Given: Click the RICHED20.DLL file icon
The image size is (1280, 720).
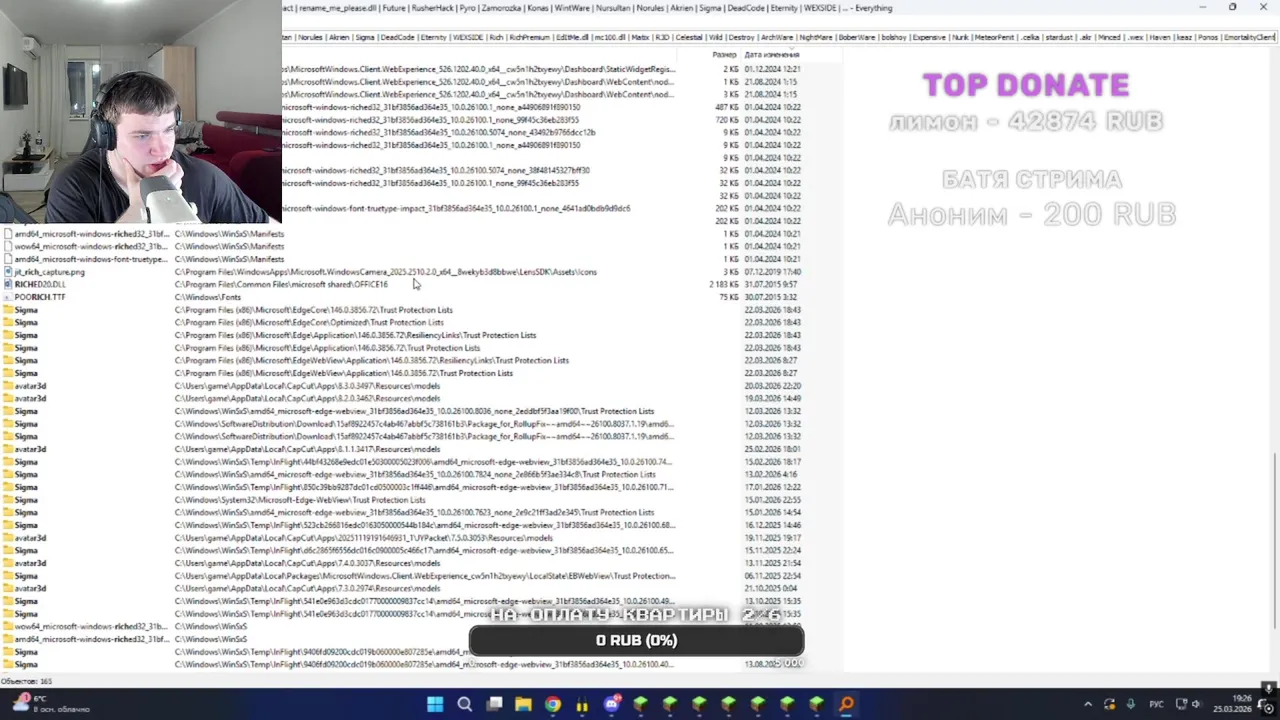Looking at the screenshot, I should coord(8,284).
